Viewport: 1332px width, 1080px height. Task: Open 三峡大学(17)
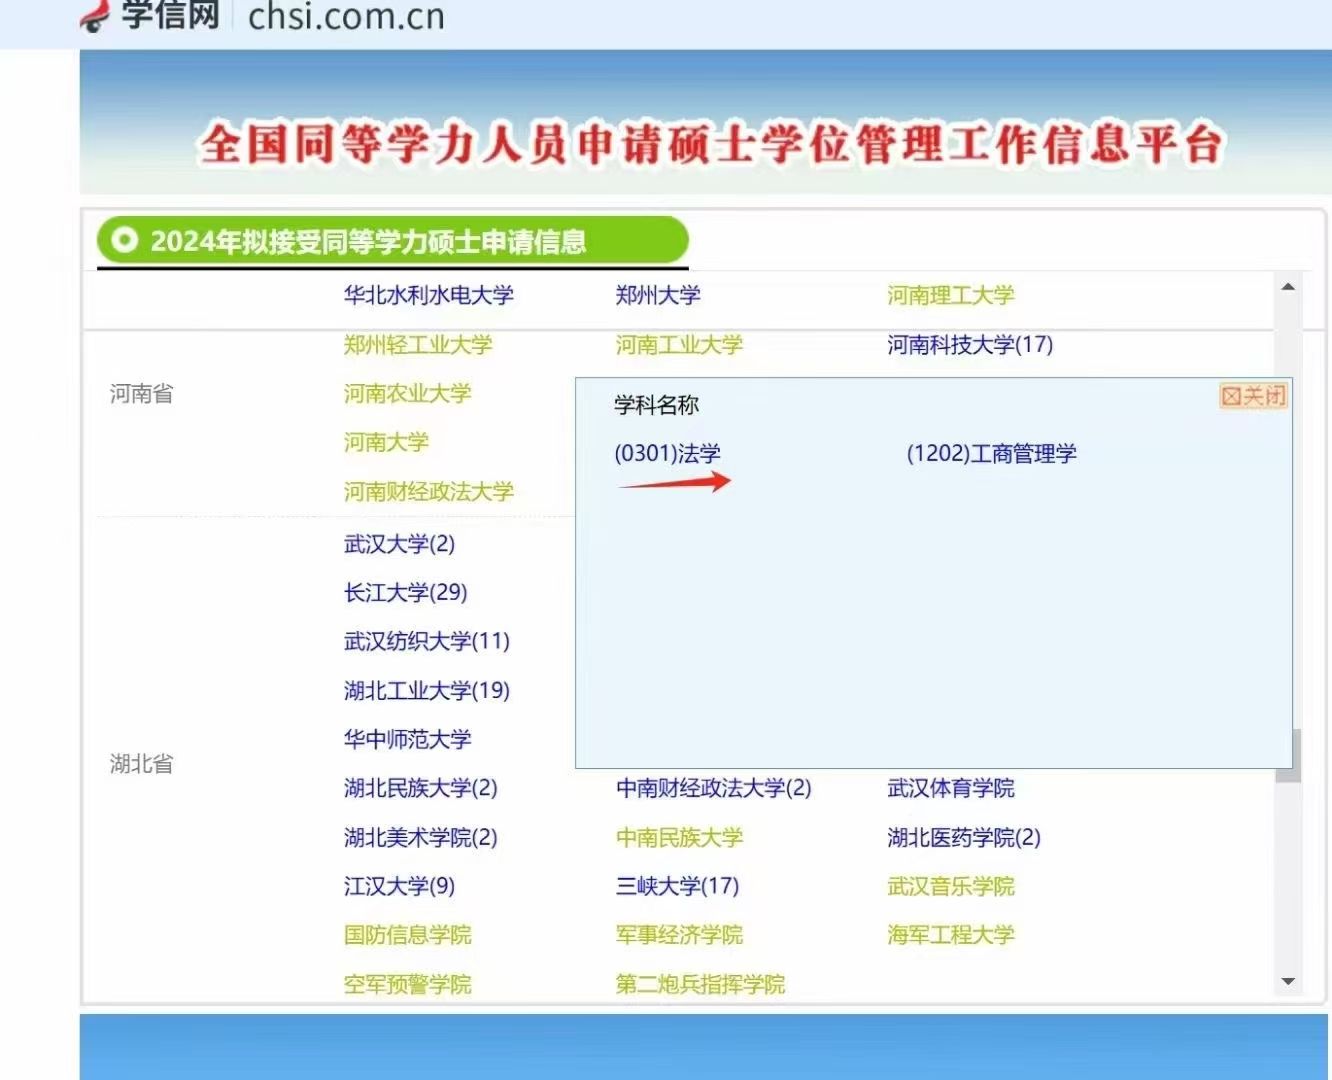point(677,886)
